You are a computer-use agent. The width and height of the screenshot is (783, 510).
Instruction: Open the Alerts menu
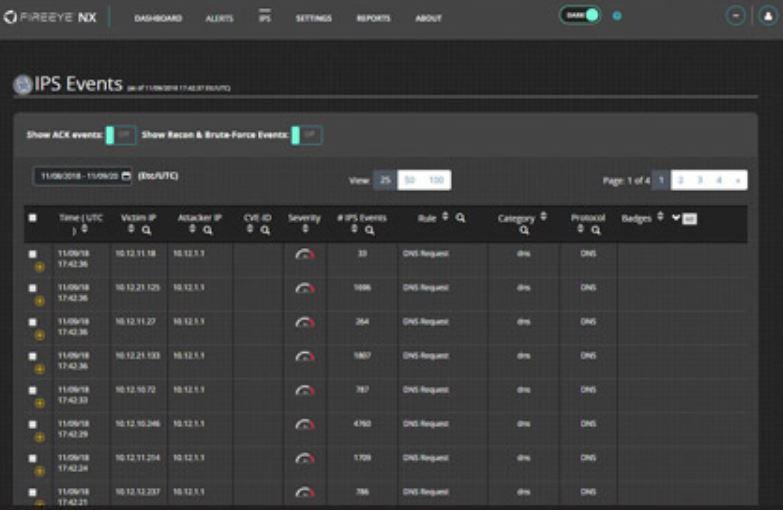219,18
